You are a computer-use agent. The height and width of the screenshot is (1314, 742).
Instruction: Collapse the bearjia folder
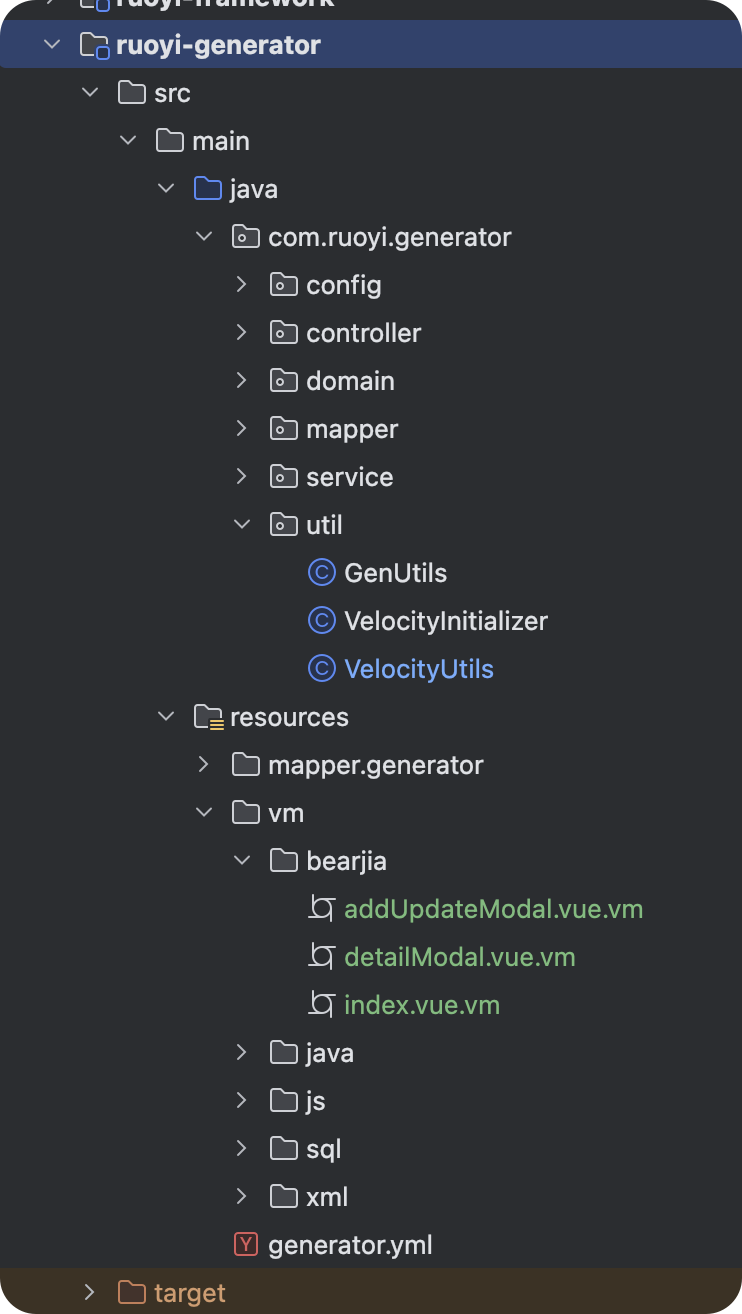[241, 861]
